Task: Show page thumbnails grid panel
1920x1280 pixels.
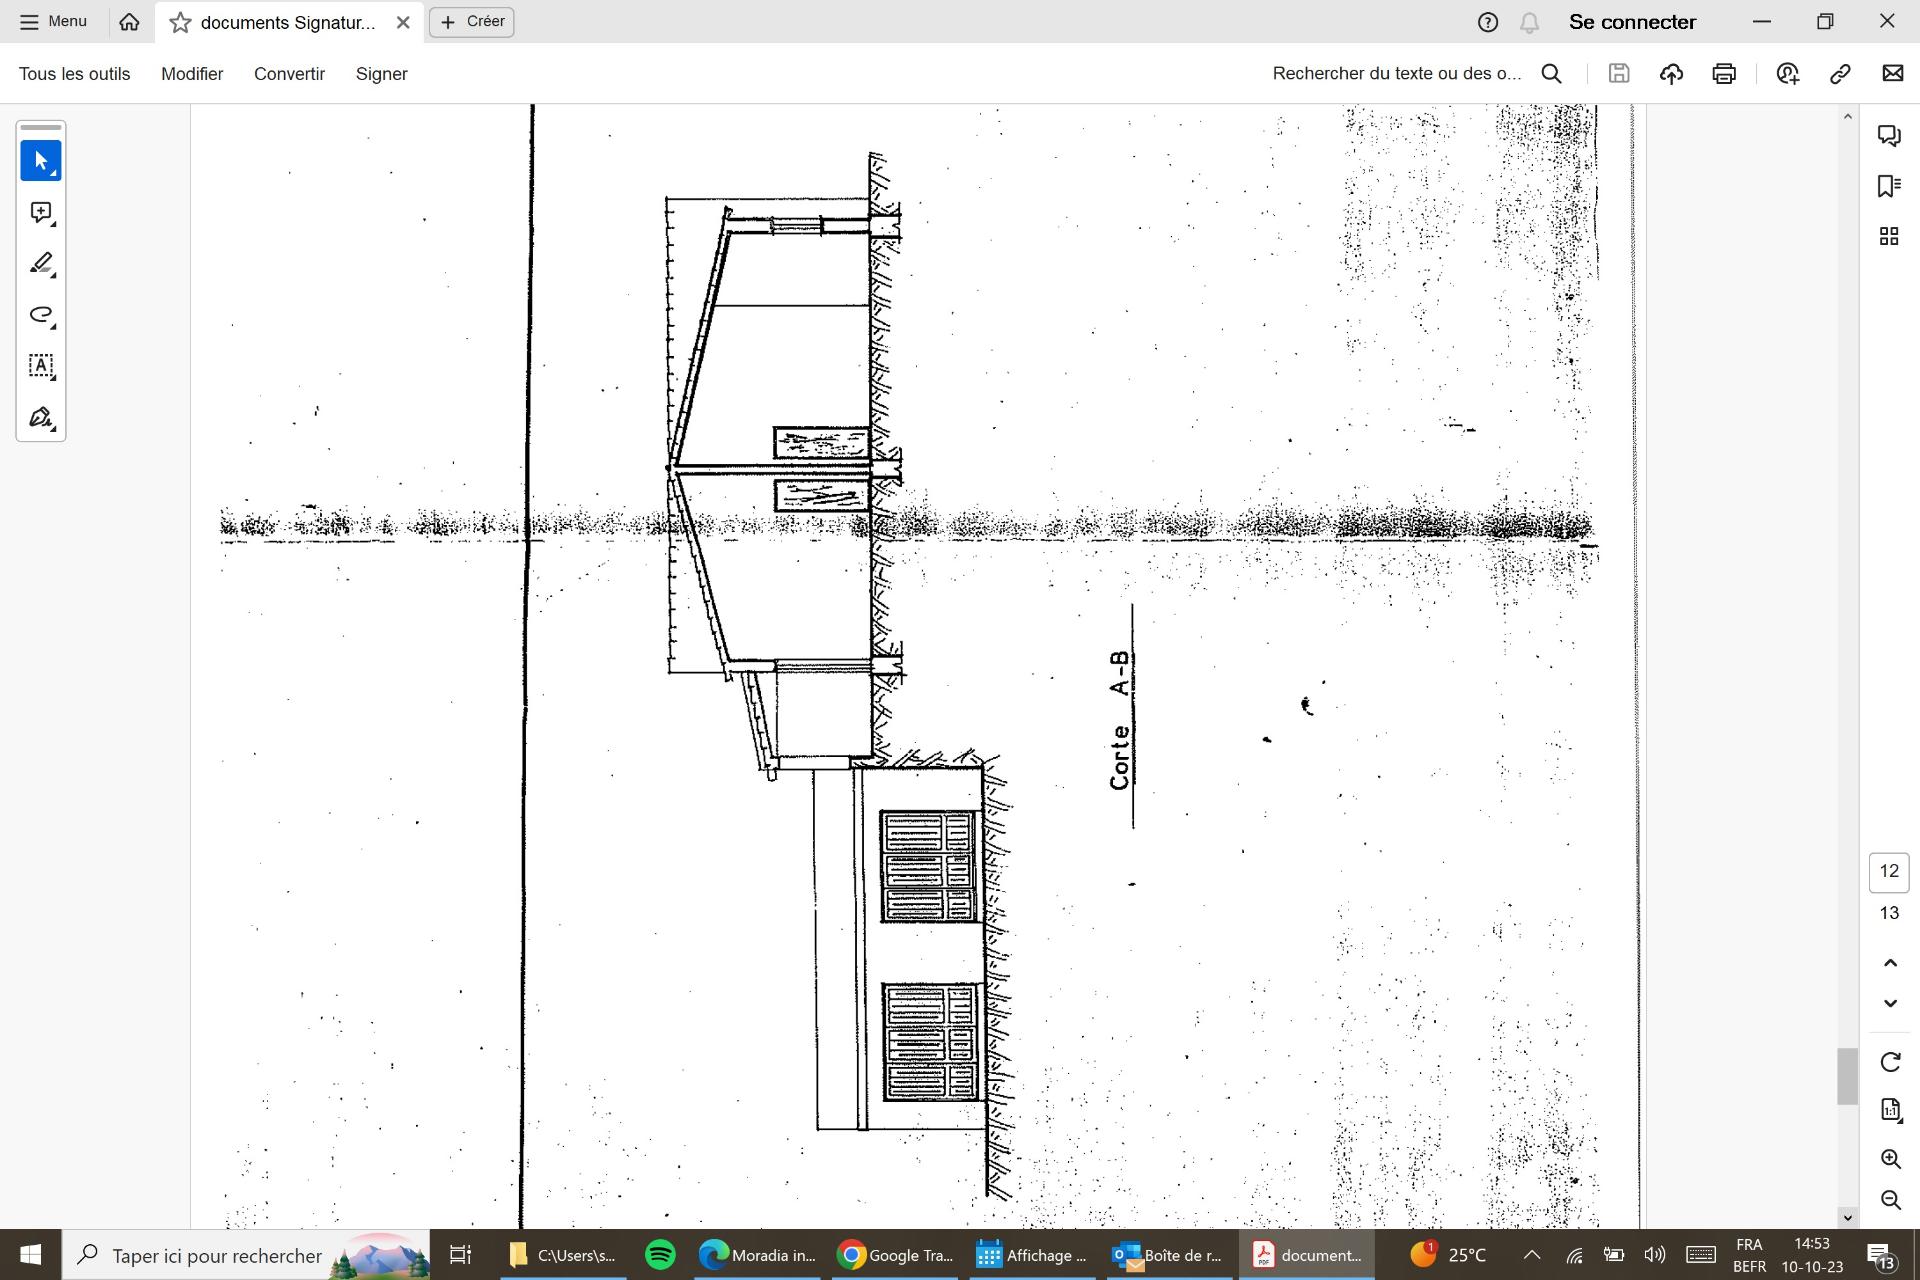Action: (1888, 236)
